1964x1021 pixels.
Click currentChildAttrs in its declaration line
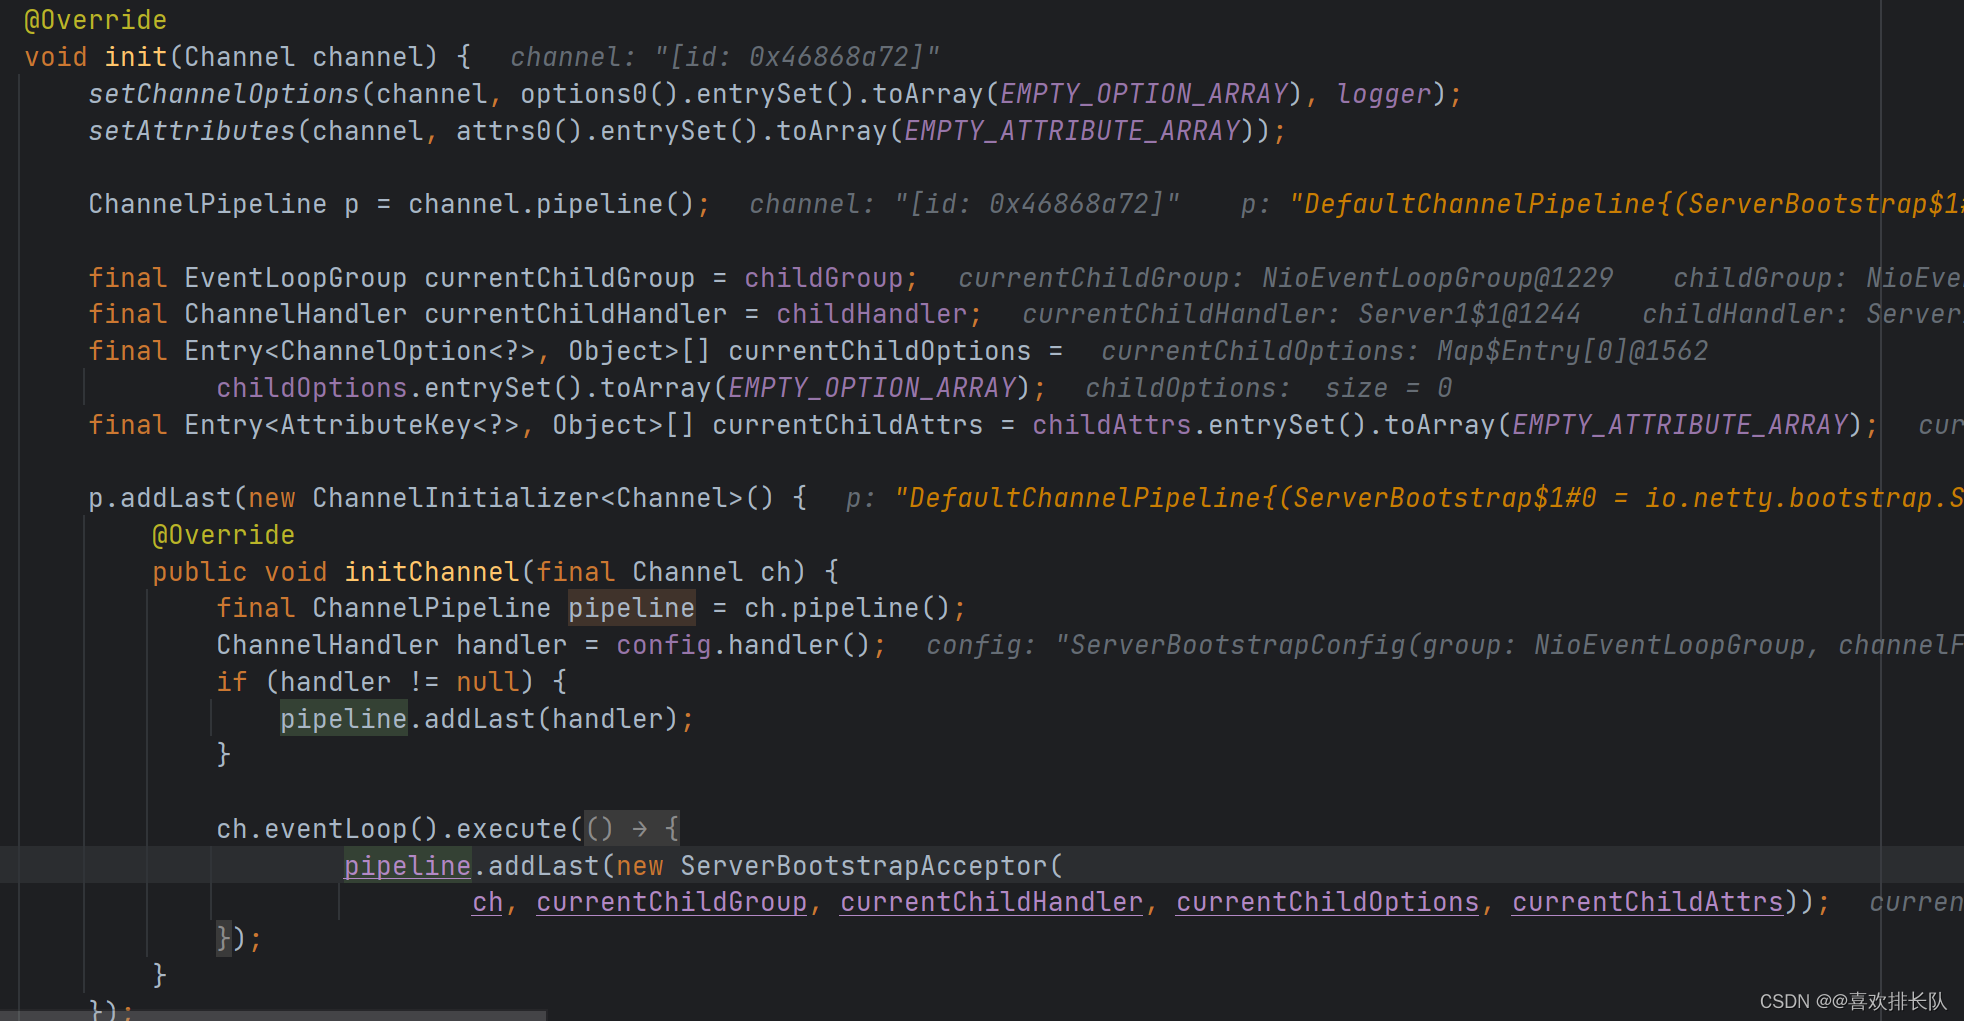point(847,425)
